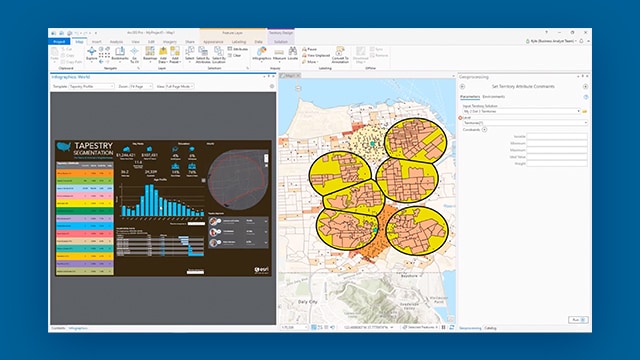Open the Level Territories dropdown
Image resolution: width=640 pixels, height=360 pixels.
tap(525, 123)
